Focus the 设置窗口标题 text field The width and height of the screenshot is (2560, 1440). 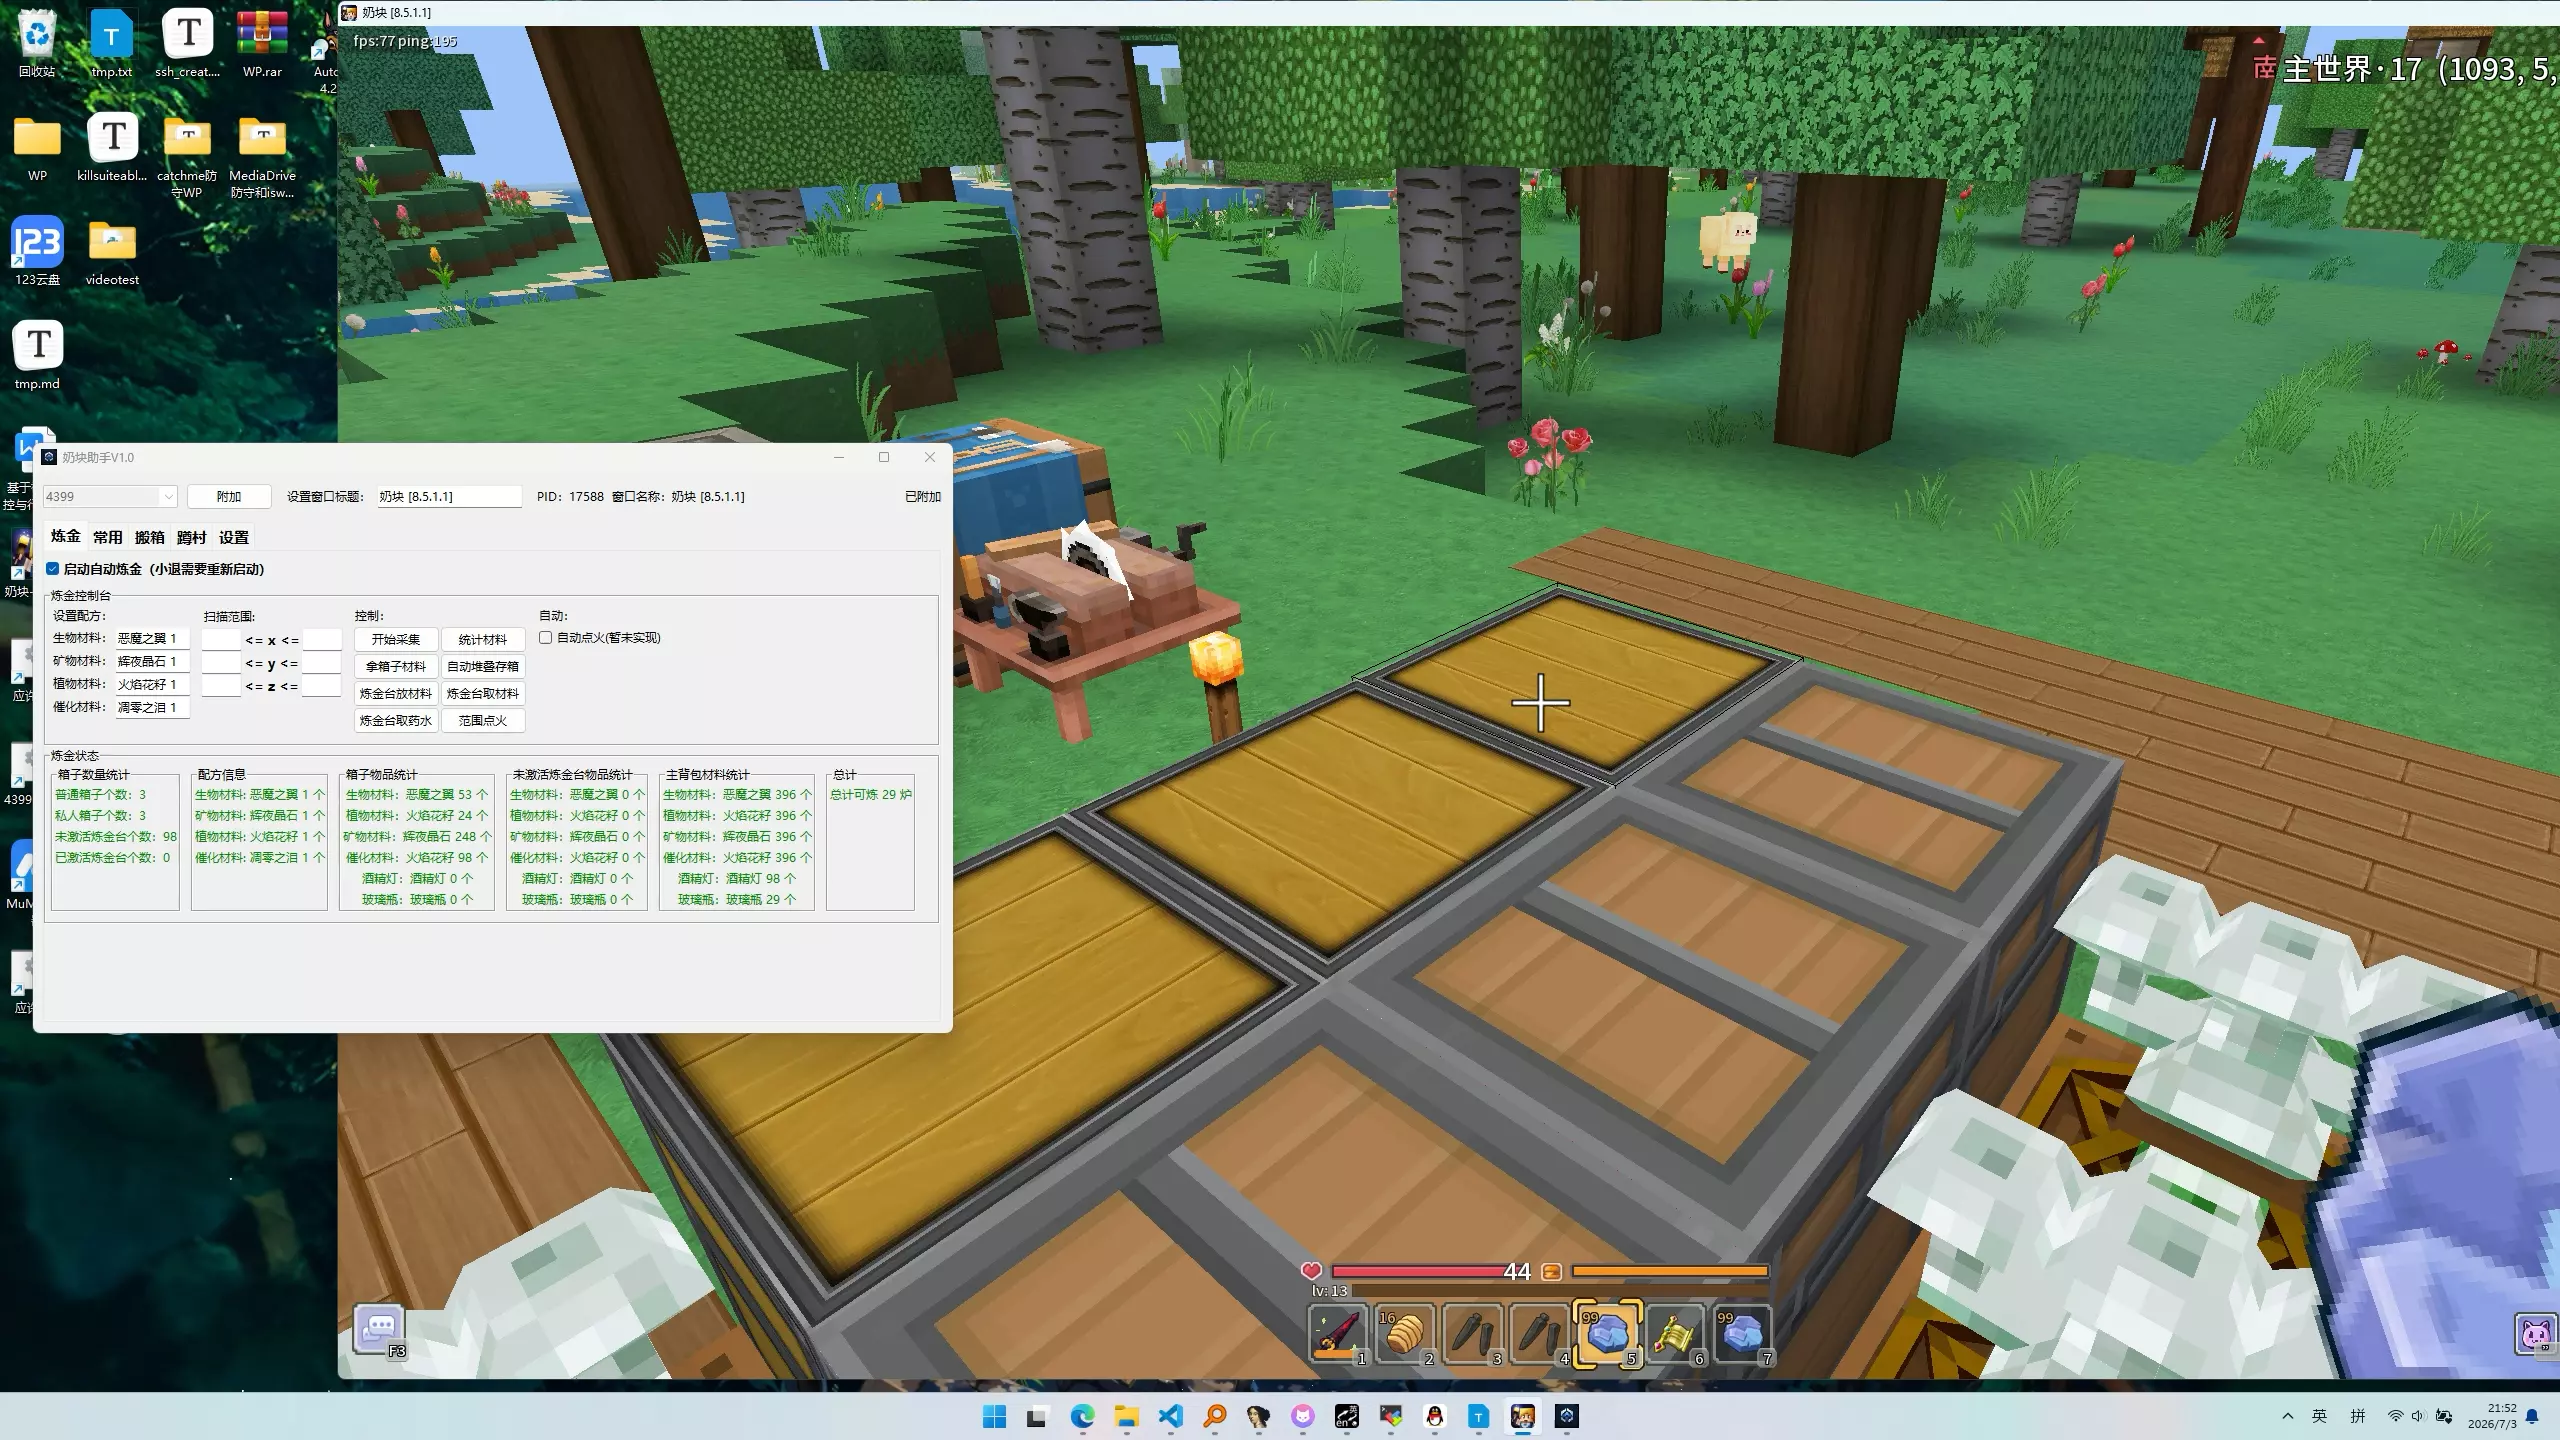[450, 497]
